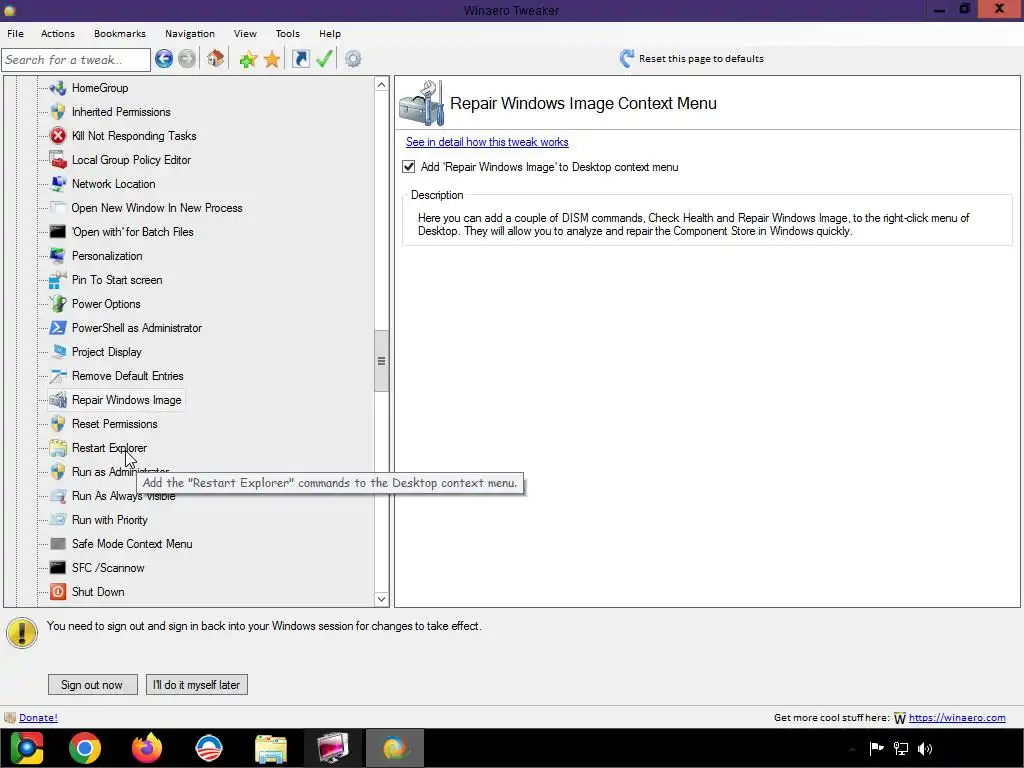1024x768 pixels.
Task: Select Reset Permissions in the tree
Action: coord(114,424)
